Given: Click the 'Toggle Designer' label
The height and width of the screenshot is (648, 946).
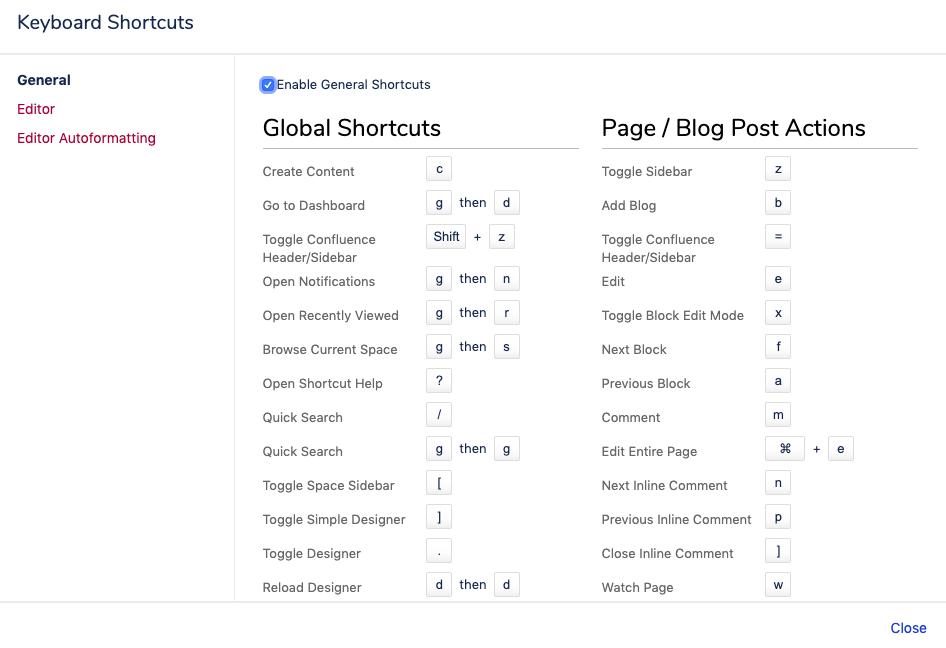Looking at the screenshot, I should (312, 553).
